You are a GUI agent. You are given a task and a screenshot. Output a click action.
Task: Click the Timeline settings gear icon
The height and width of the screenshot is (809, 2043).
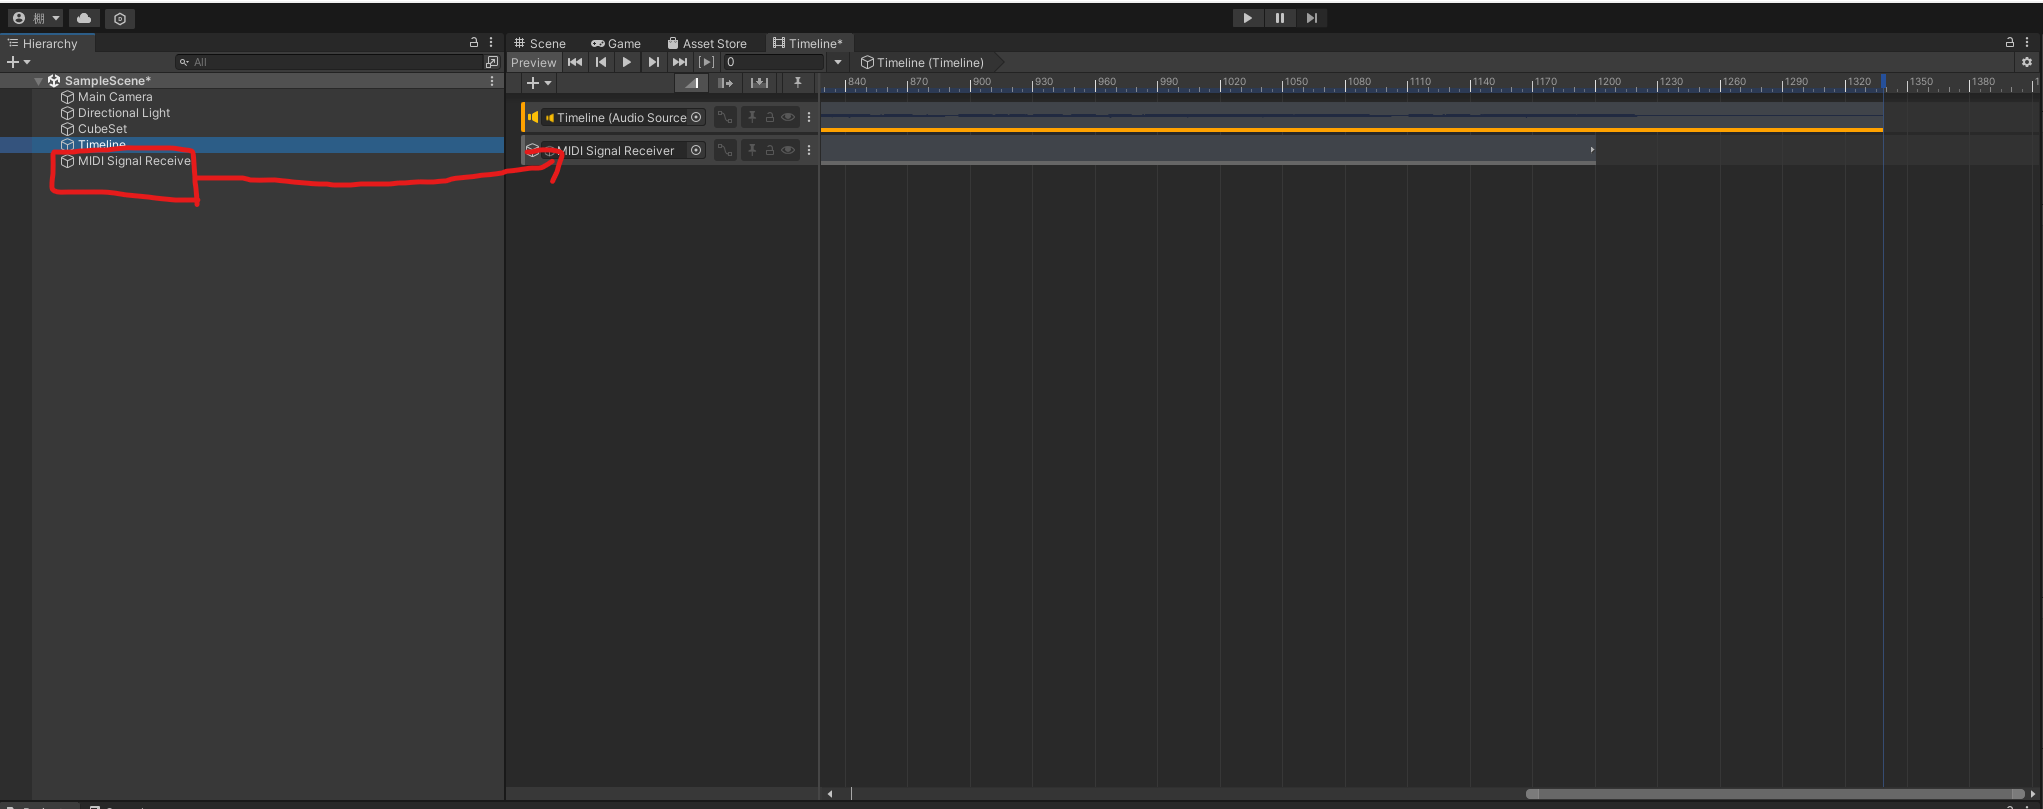click(x=2027, y=62)
